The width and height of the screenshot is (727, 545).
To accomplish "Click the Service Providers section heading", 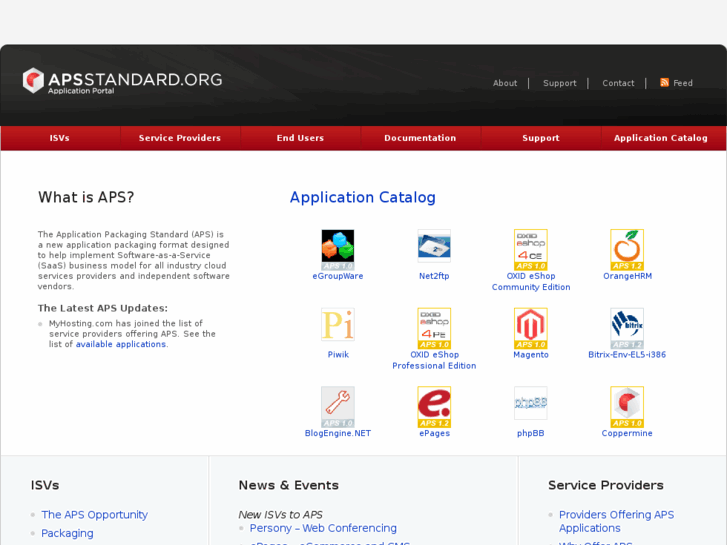I will 606,485.
